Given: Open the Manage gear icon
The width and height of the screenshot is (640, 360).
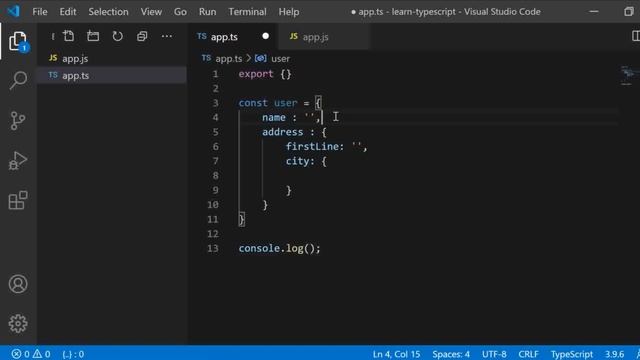Looking at the screenshot, I should tap(18, 323).
